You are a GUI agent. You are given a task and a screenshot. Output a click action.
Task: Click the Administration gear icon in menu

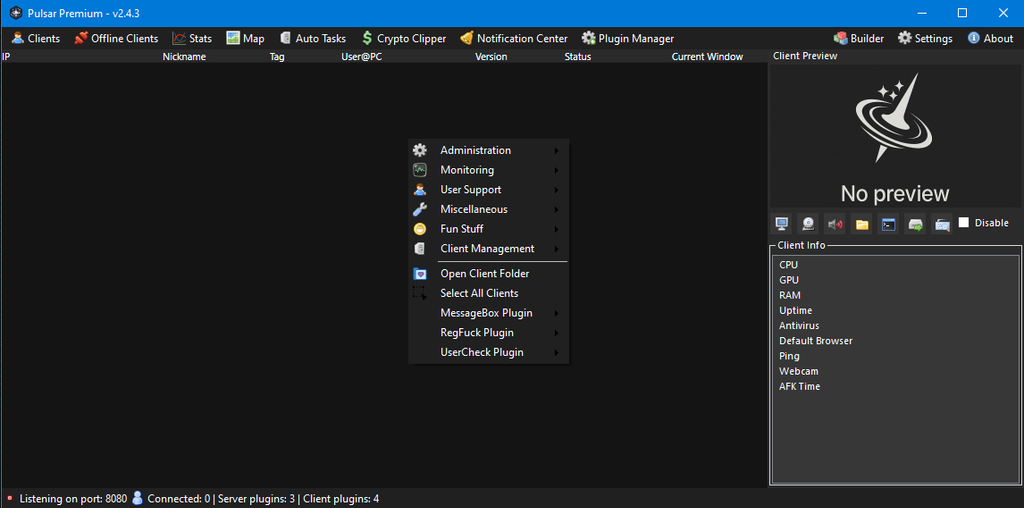pyautogui.click(x=420, y=150)
